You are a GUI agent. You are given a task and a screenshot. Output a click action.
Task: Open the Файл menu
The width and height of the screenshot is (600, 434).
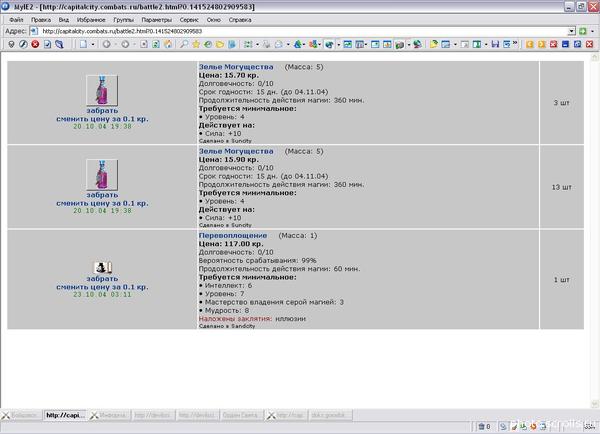pyautogui.click(x=16, y=20)
